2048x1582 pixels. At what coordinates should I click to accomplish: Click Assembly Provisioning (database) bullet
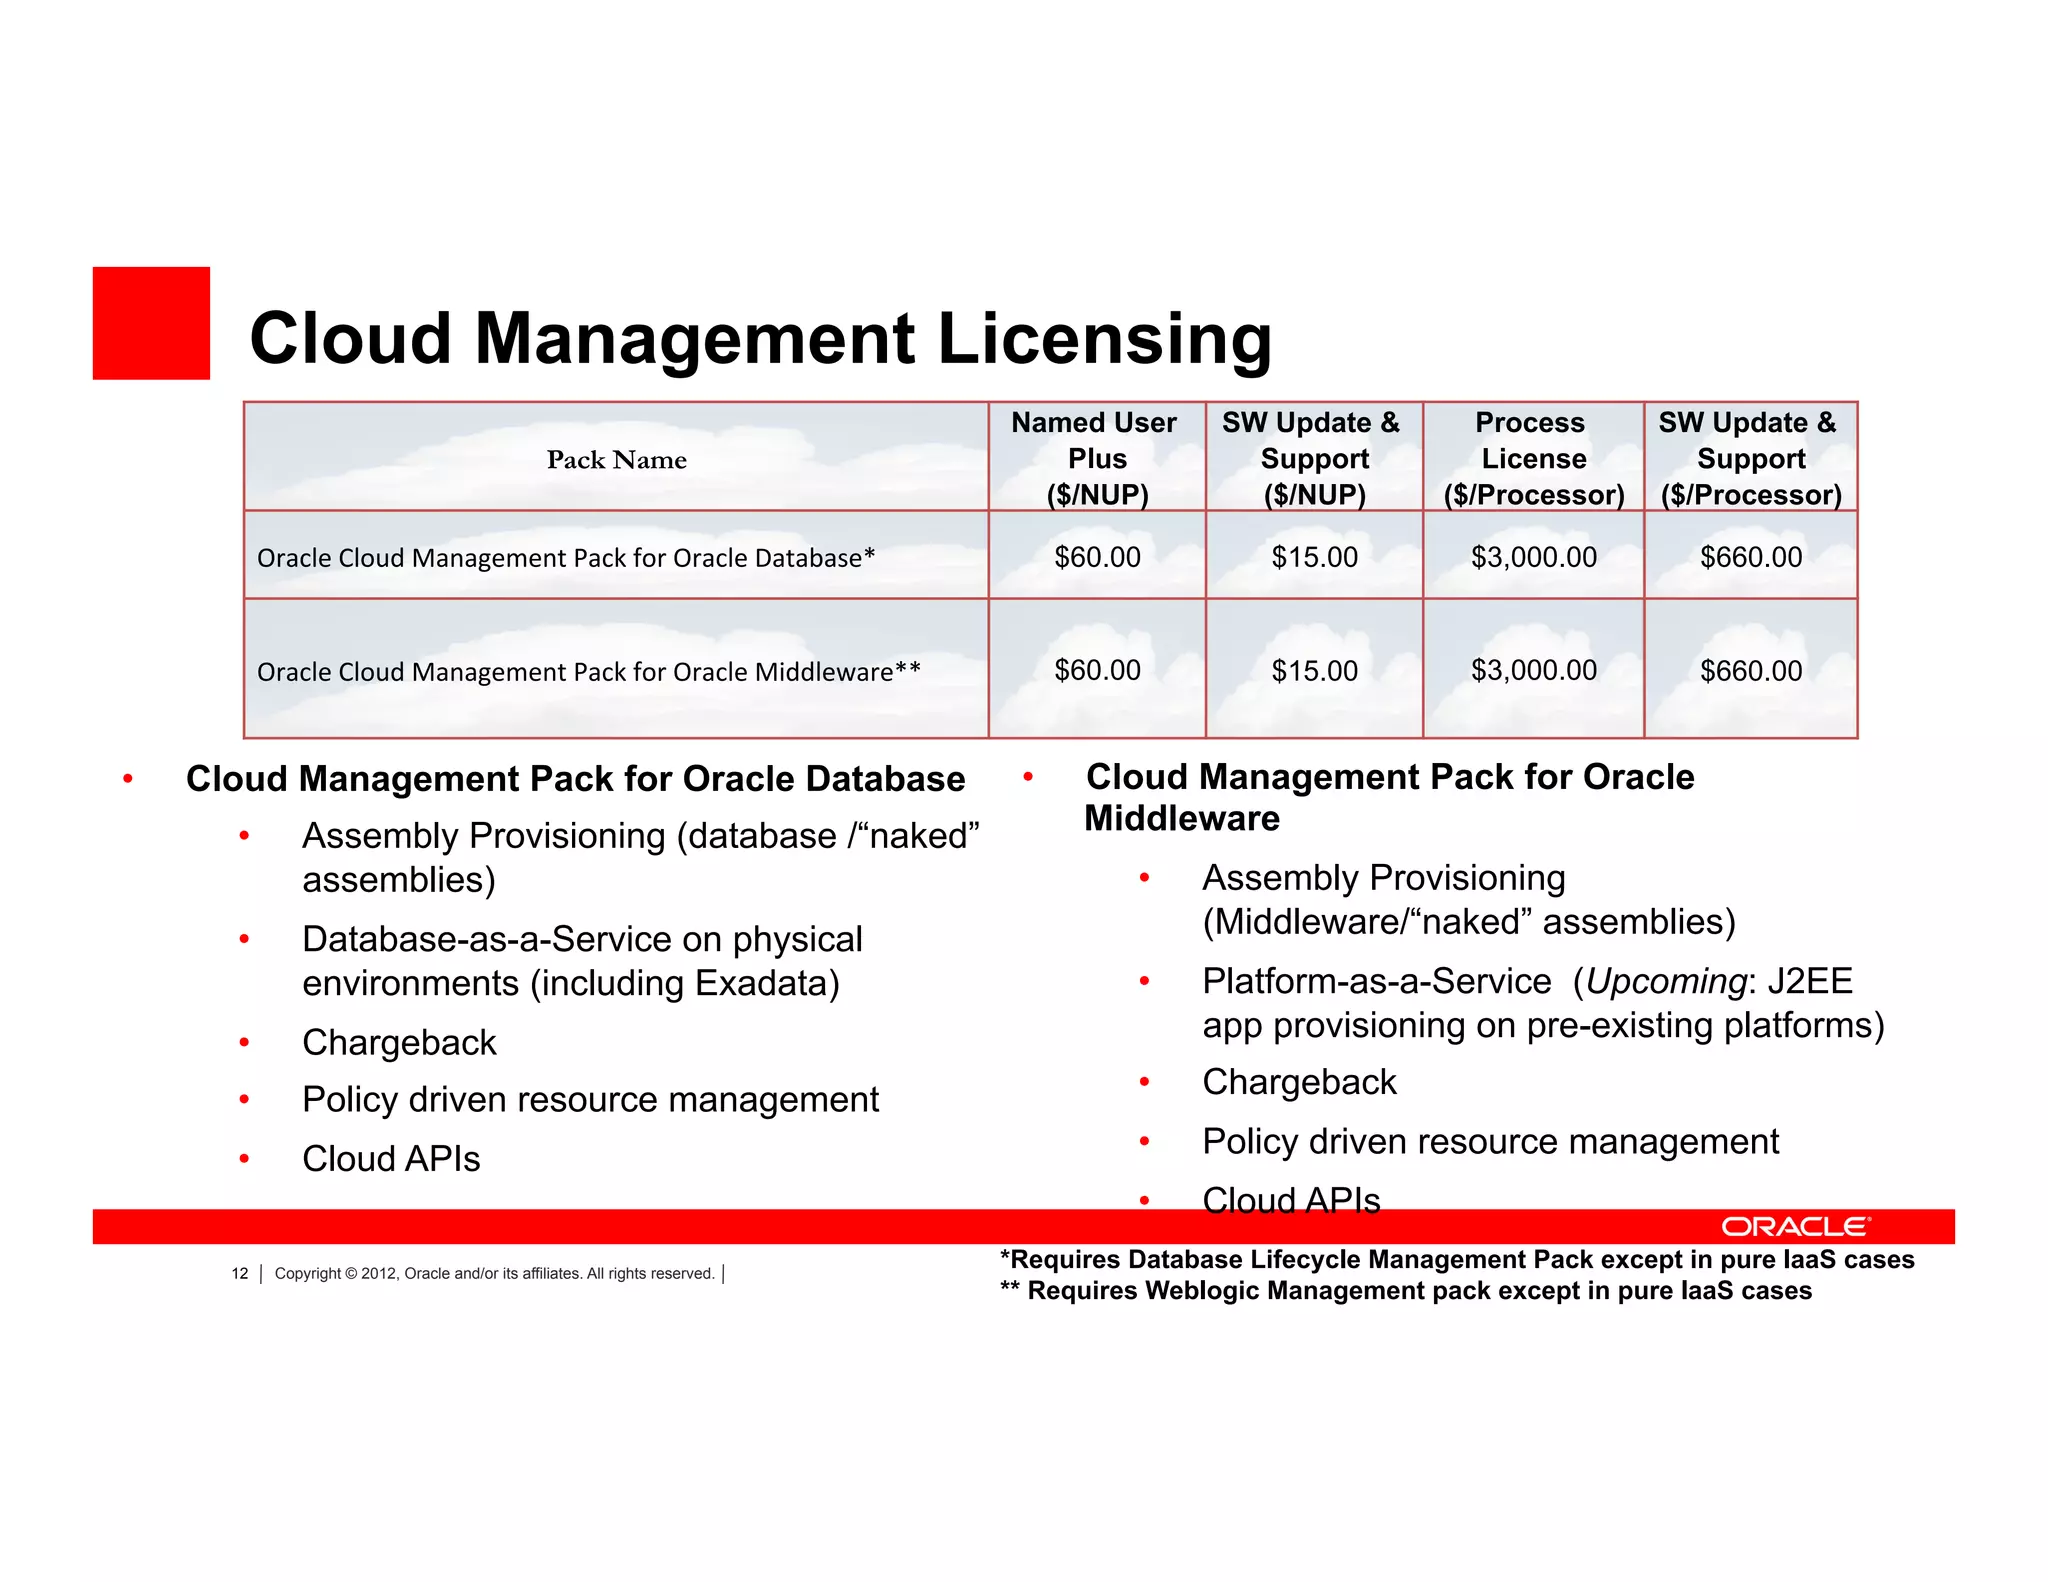tap(640, 857)
